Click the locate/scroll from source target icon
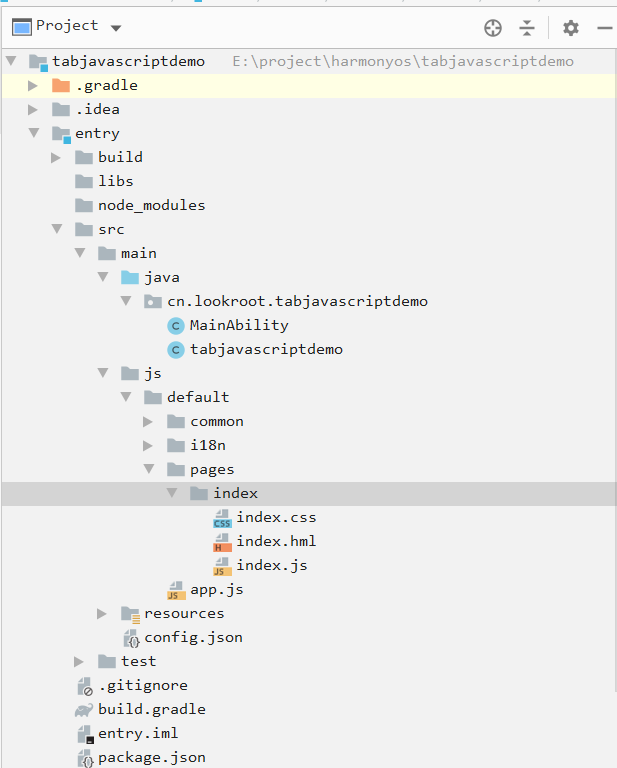 (492, 28)
